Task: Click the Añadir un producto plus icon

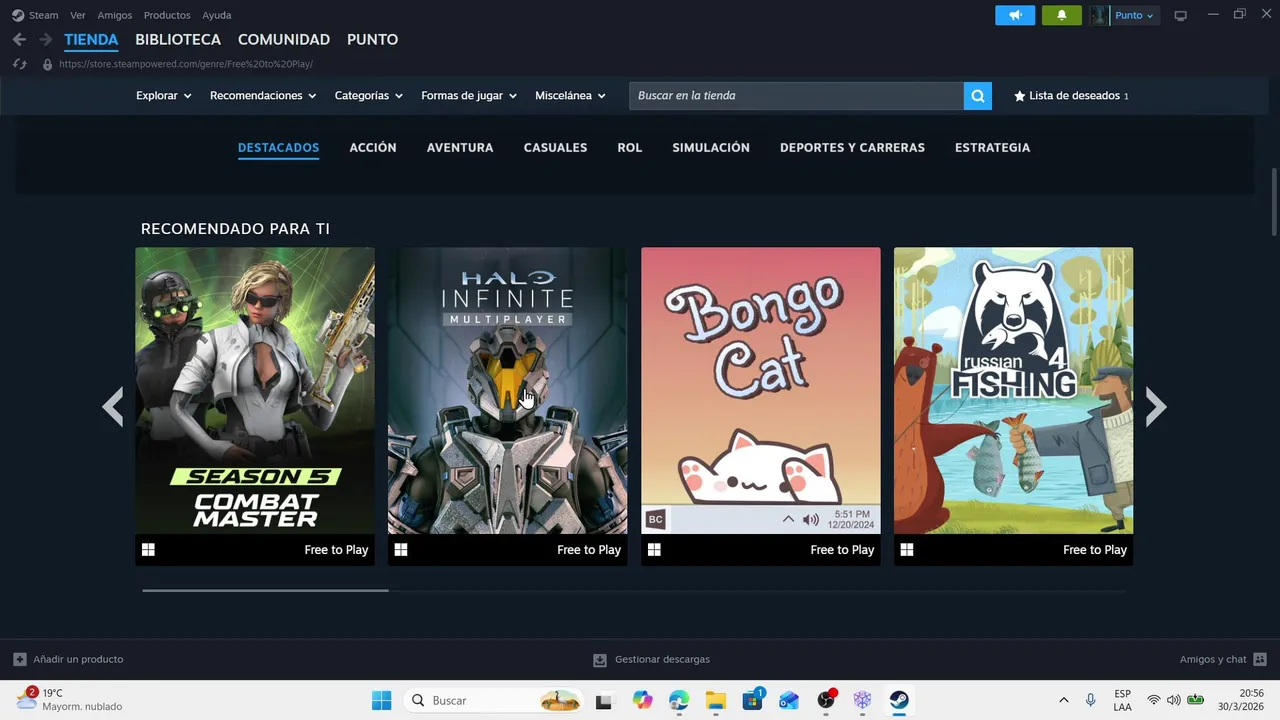Action: coord(20,659)
